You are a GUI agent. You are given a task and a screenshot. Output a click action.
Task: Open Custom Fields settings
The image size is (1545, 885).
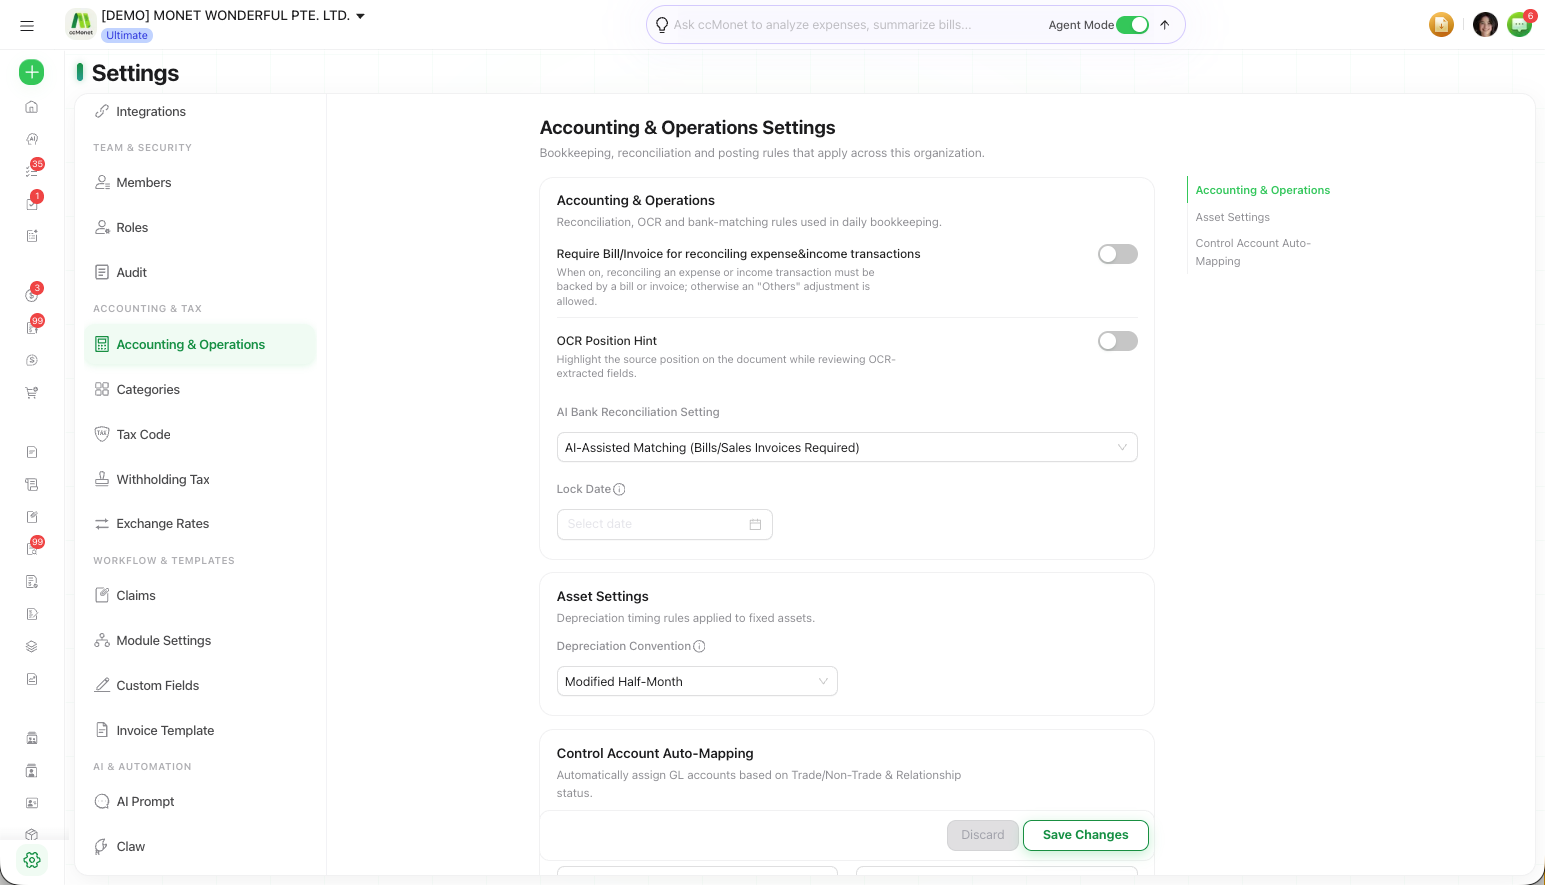tap(200, 685)
